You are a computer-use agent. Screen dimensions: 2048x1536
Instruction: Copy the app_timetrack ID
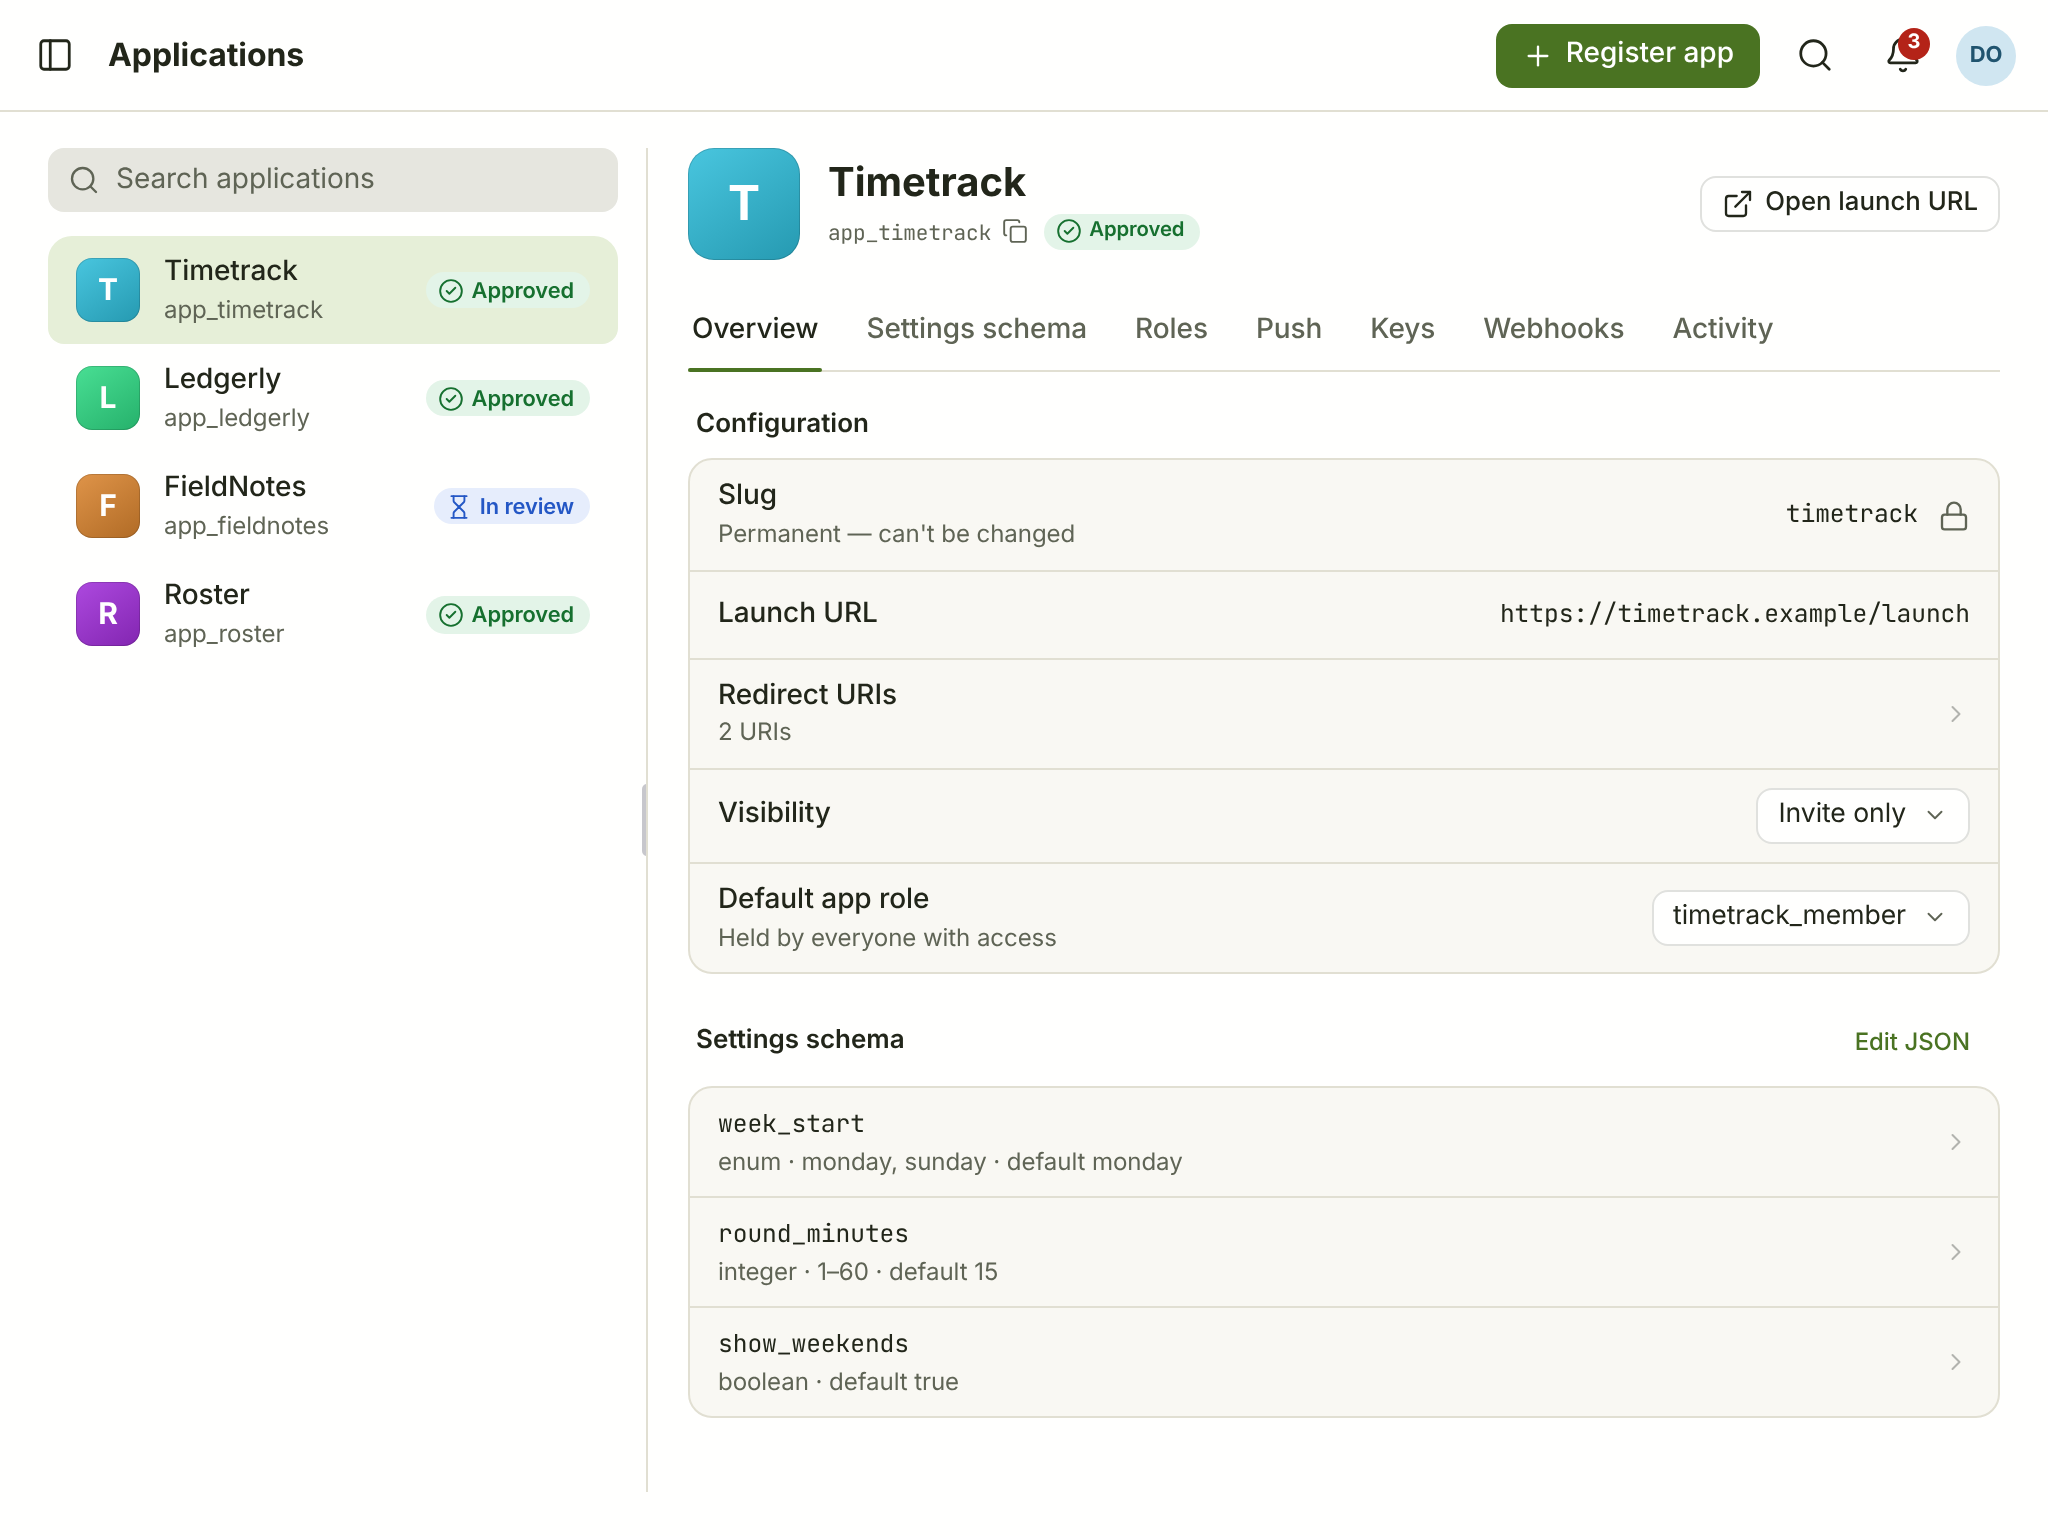pos(1016,232)
